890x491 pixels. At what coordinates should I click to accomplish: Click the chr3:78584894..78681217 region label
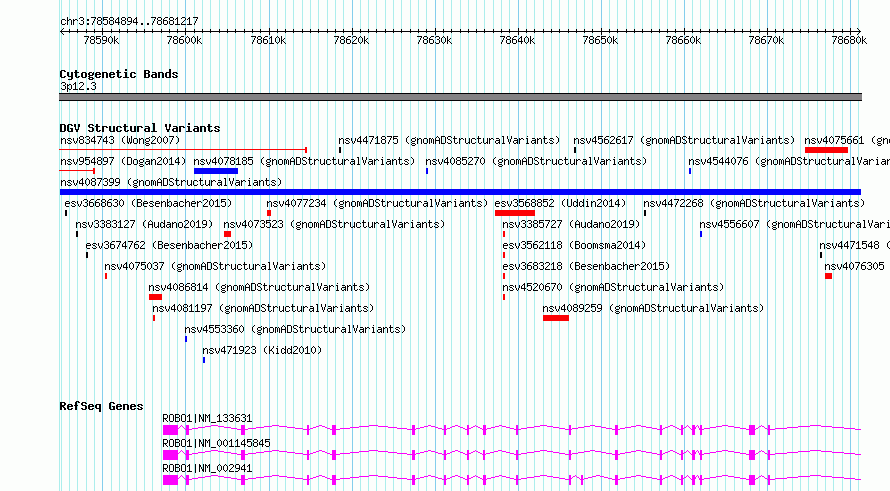click(x=129, y=22)
